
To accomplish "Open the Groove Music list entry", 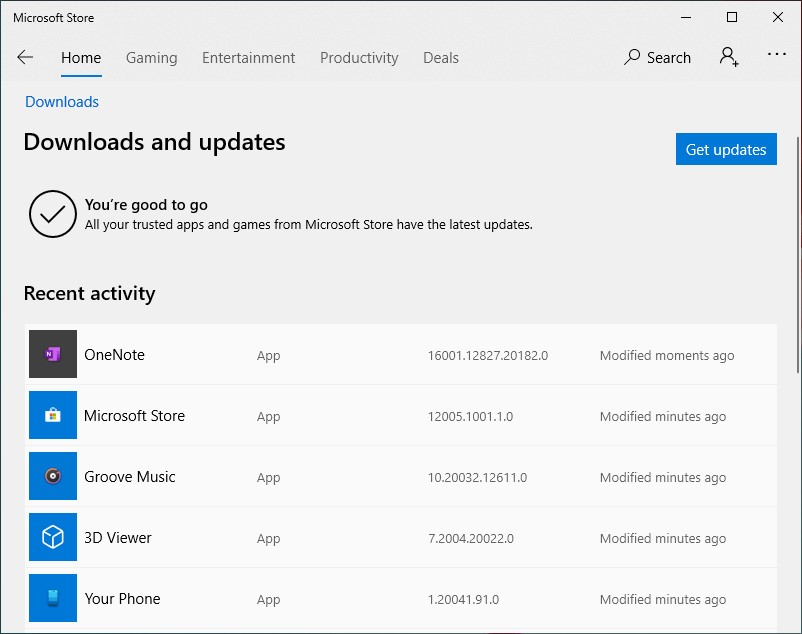I will (x=130, y=477).
